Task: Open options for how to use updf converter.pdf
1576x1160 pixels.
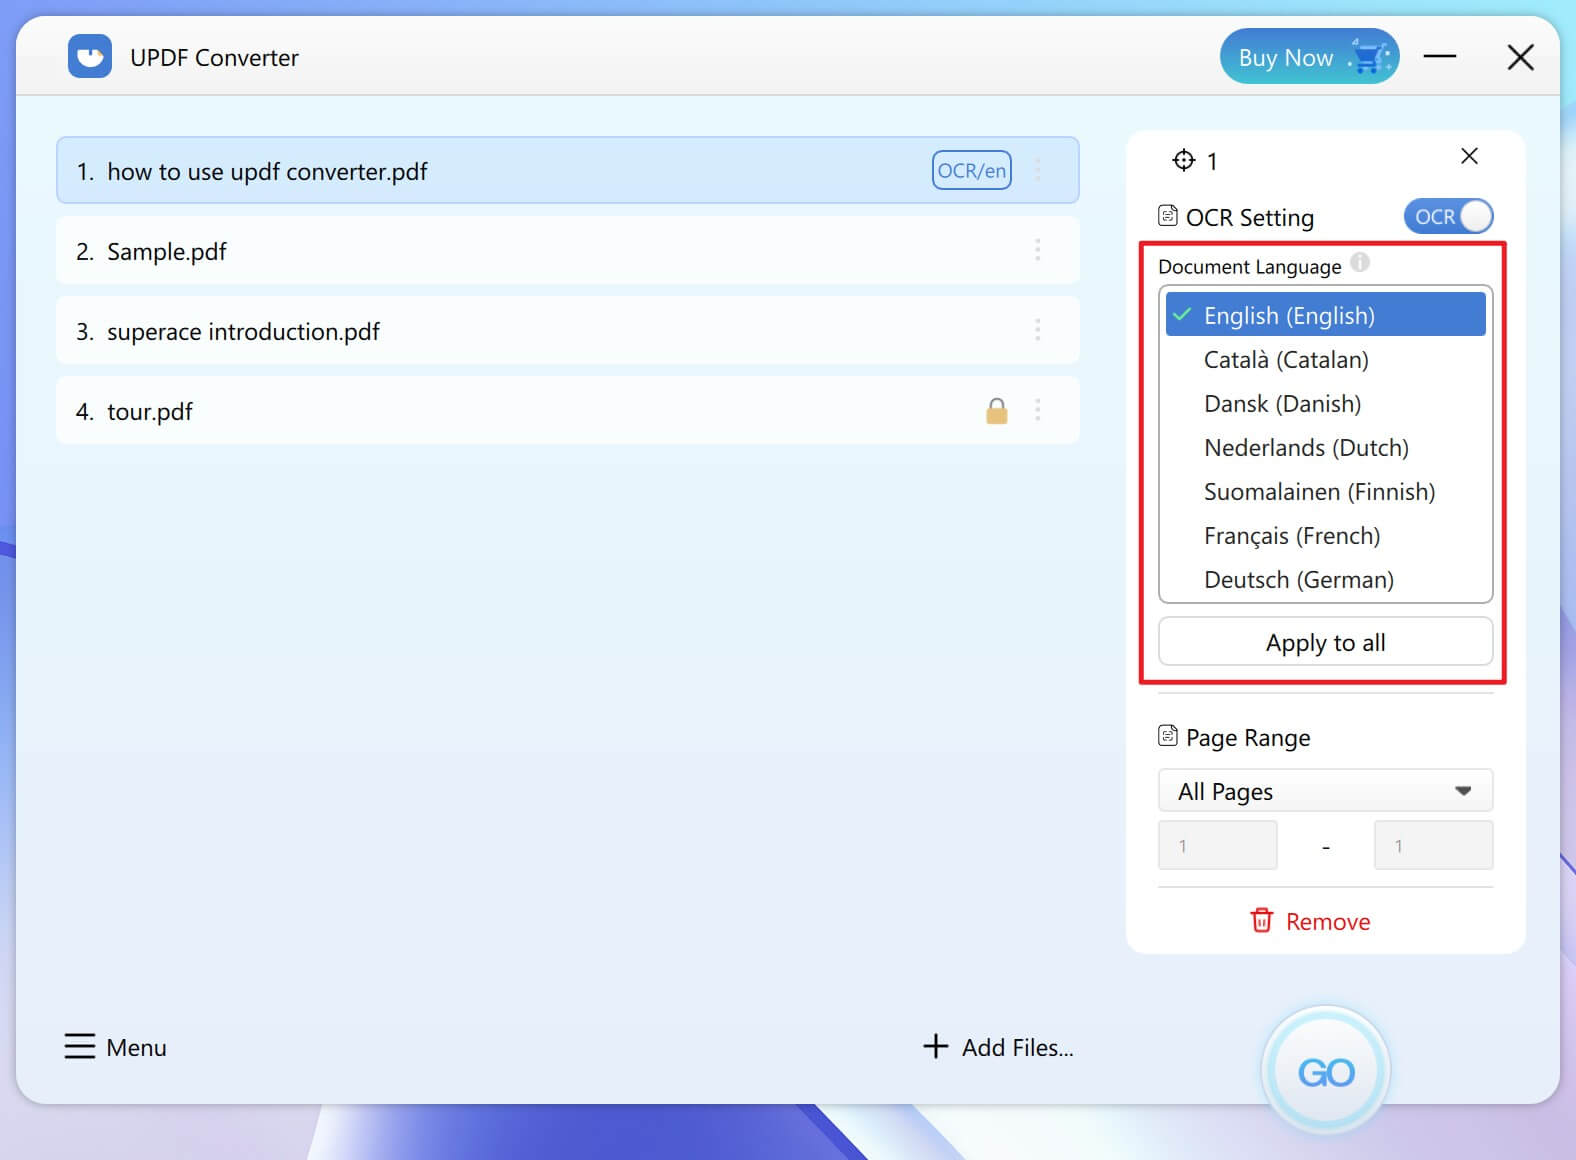Action: tap(1038, 170)
